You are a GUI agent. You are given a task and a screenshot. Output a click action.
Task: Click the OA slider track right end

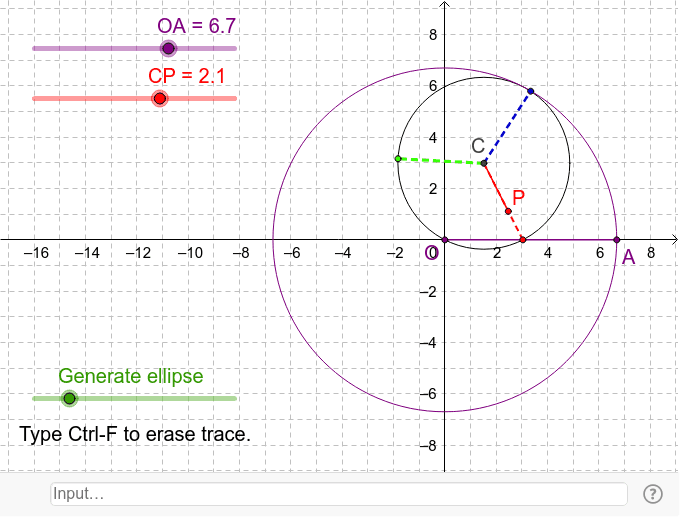click(235, 48)
